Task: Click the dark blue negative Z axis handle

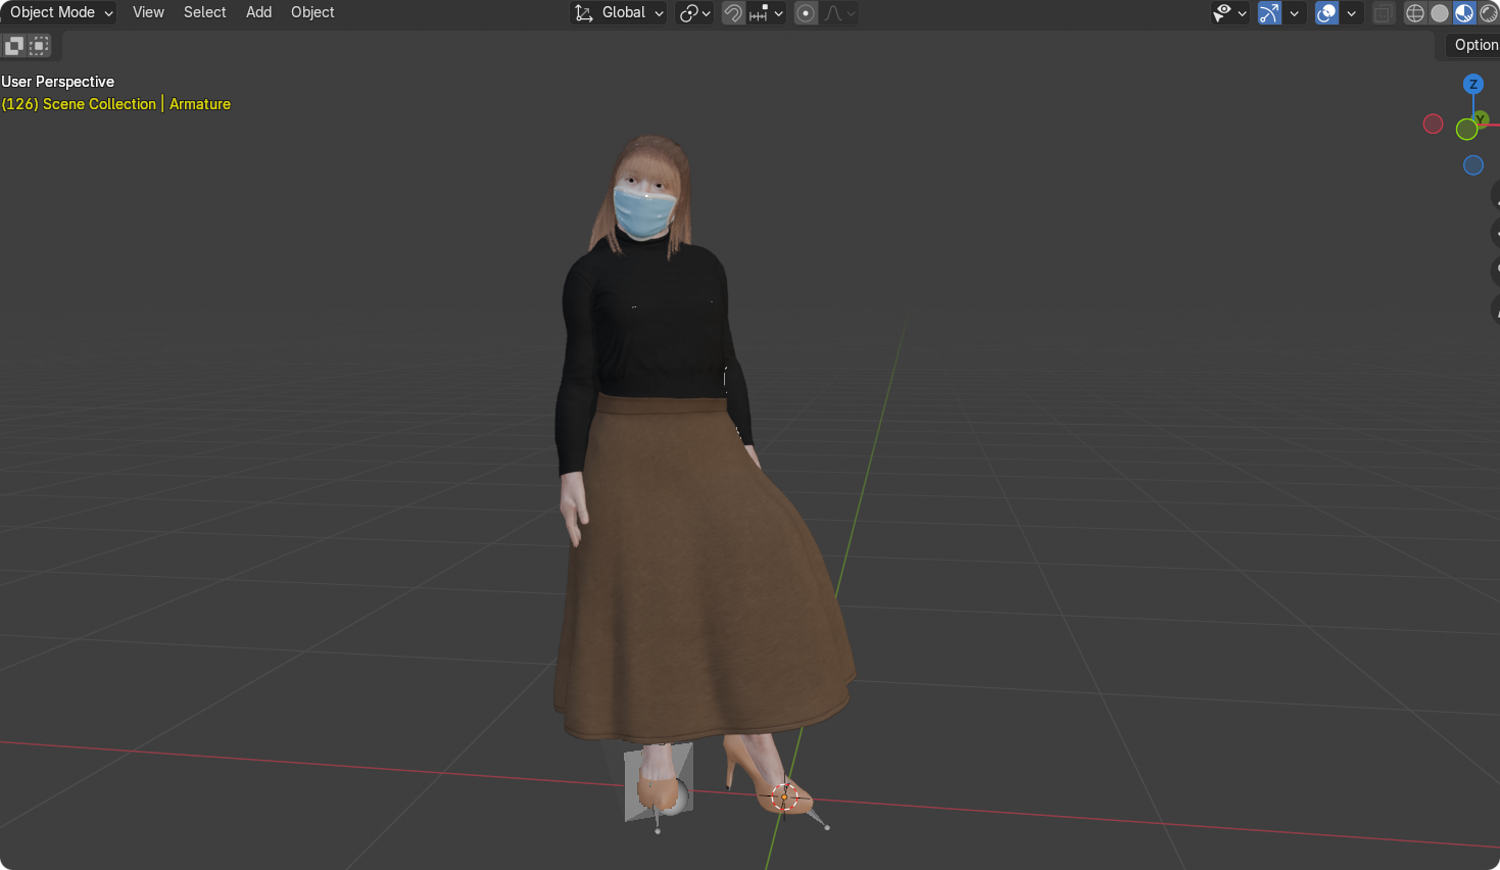Action: tap(1473, 165)
